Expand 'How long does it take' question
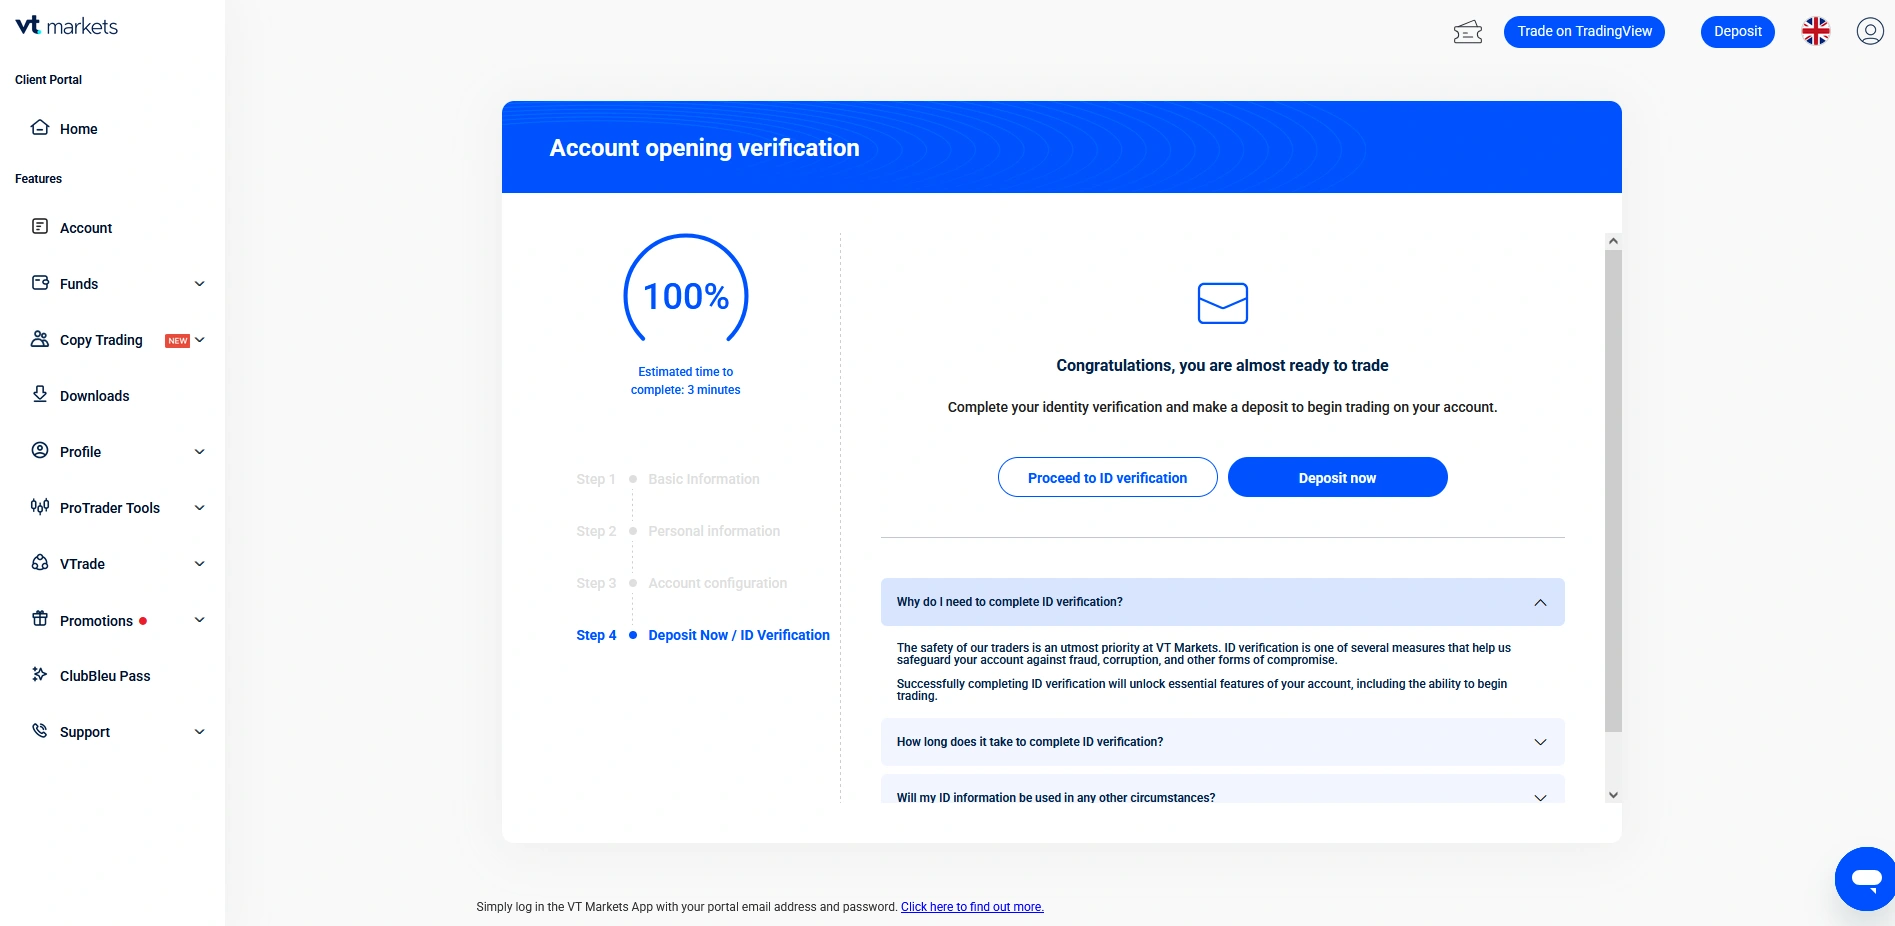The width and height of the screenshot is (1895, 926). [1539, 742]
